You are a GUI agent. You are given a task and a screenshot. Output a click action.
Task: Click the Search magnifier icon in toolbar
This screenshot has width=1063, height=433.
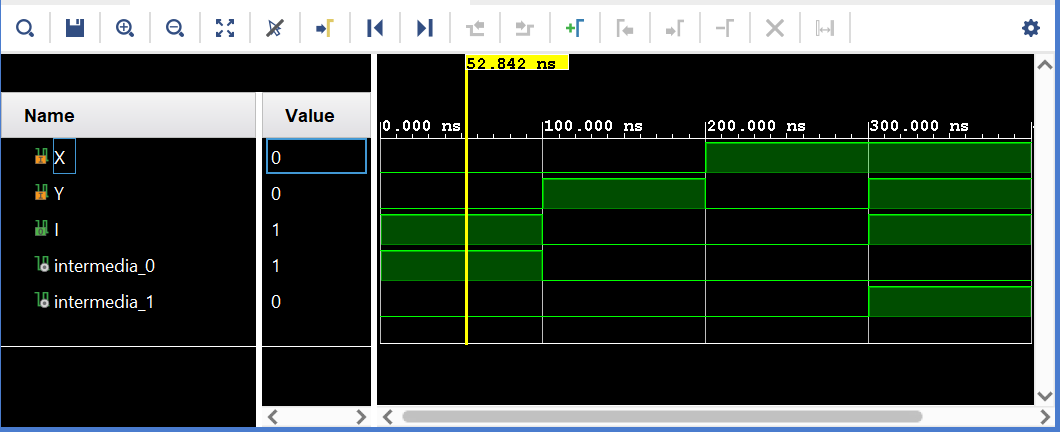25,28
